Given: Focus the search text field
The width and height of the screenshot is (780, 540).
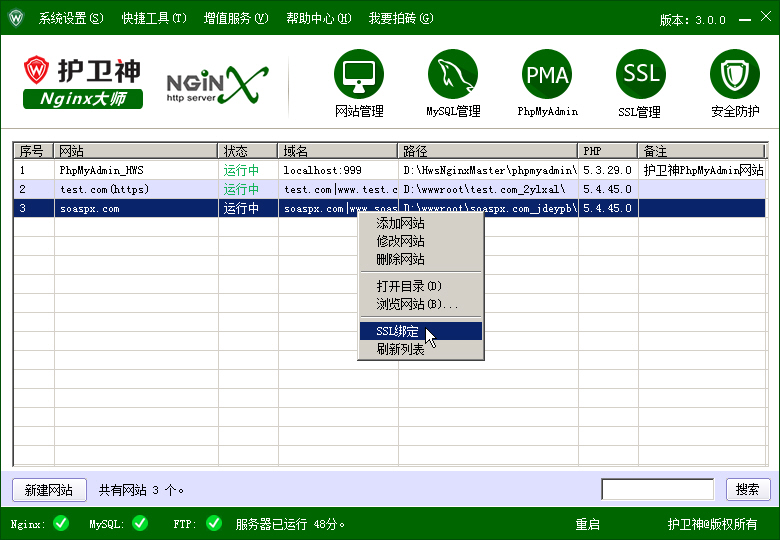Looking at the screenshot, I should click(x=657, y=489).
